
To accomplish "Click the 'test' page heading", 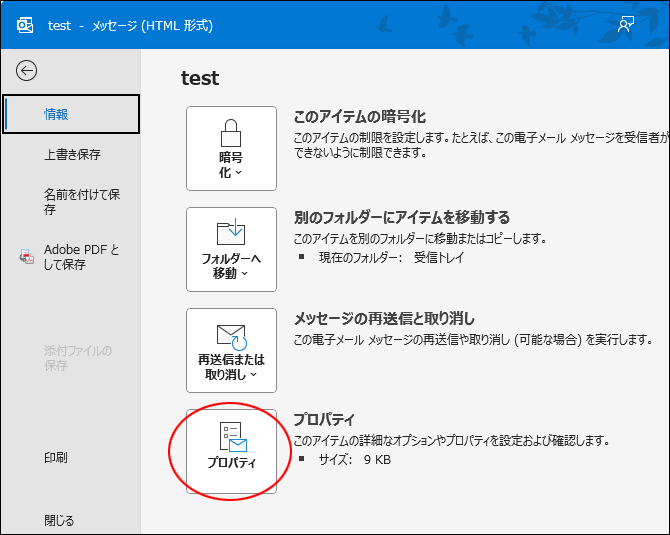I will tap(200, 78).
